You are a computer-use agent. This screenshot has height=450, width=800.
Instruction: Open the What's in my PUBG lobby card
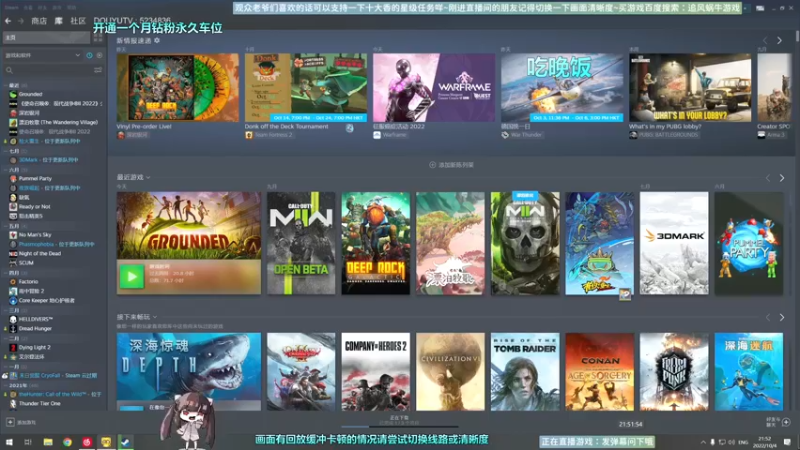click(x=690, y=88)
